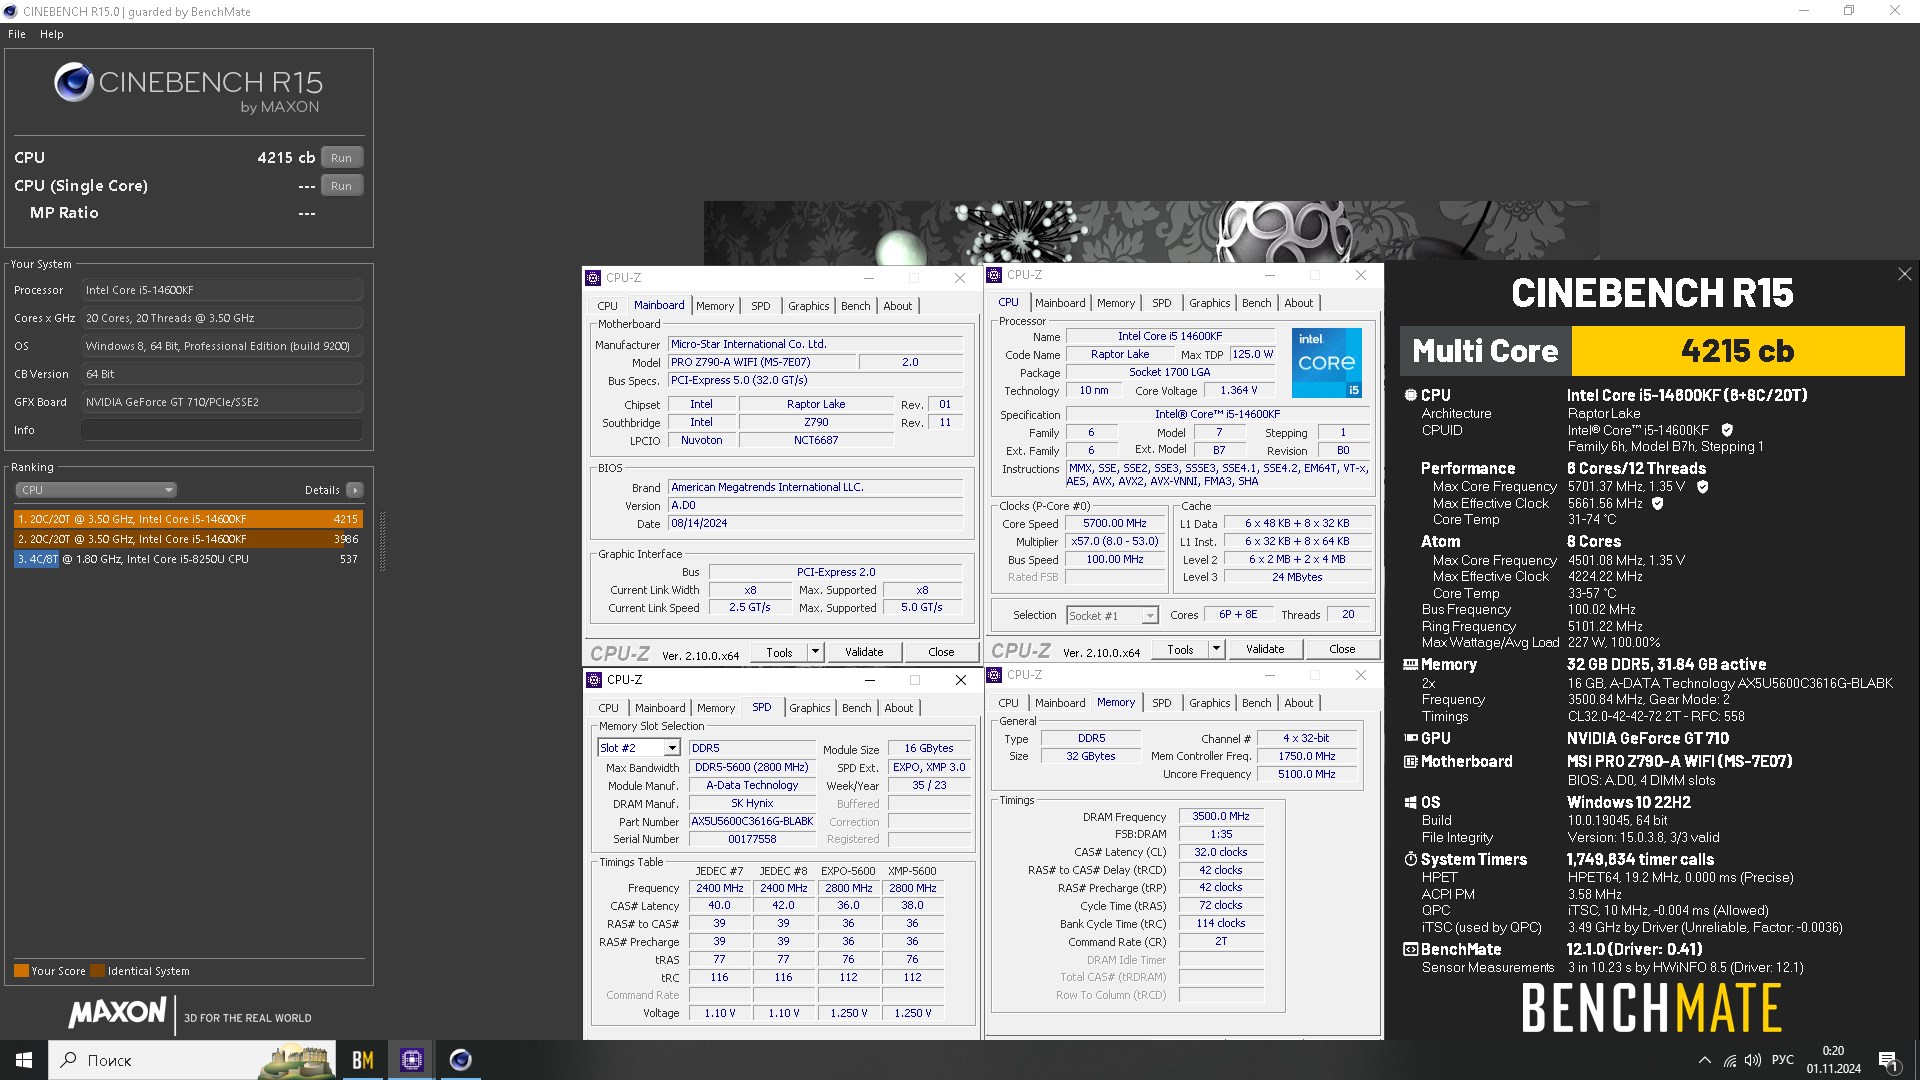1920x1080 pixels.
Task: Open the Help menu
Action: coord(51,34)
